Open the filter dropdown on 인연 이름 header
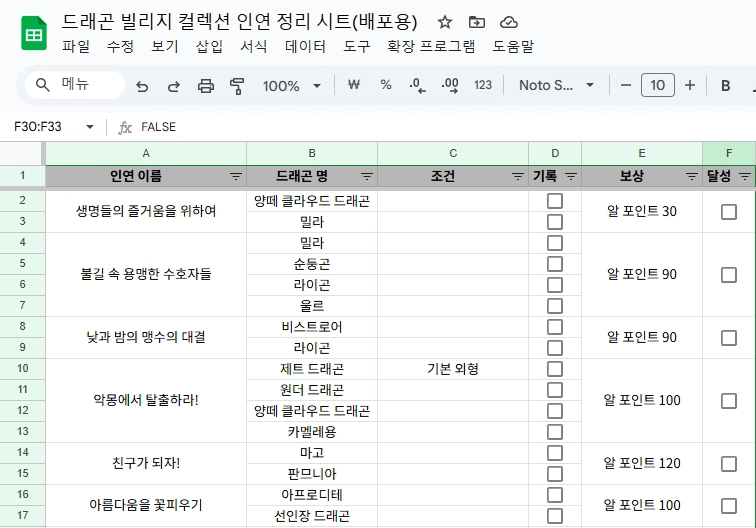 pos(236,176)
